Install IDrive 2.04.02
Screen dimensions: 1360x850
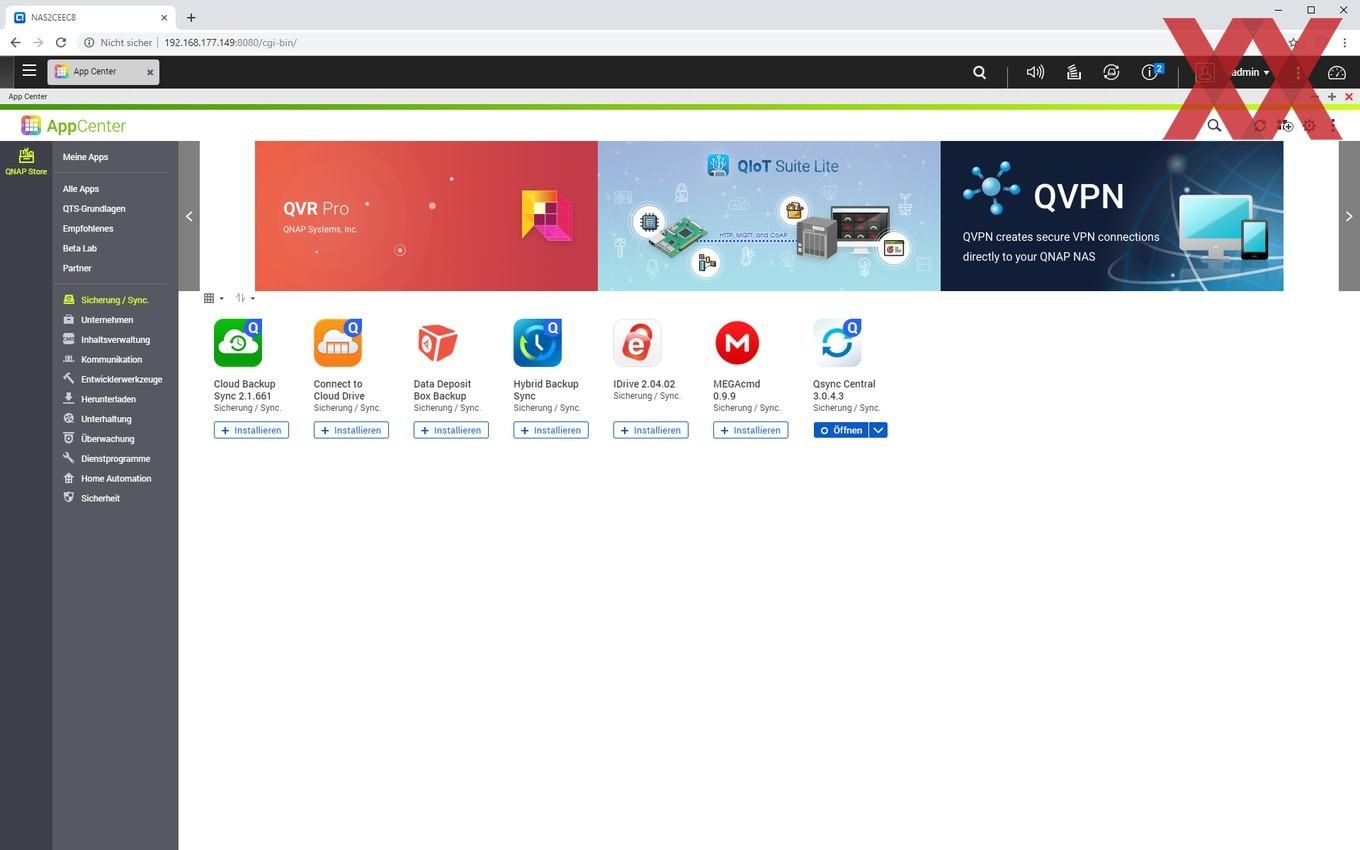coord(651,430)
